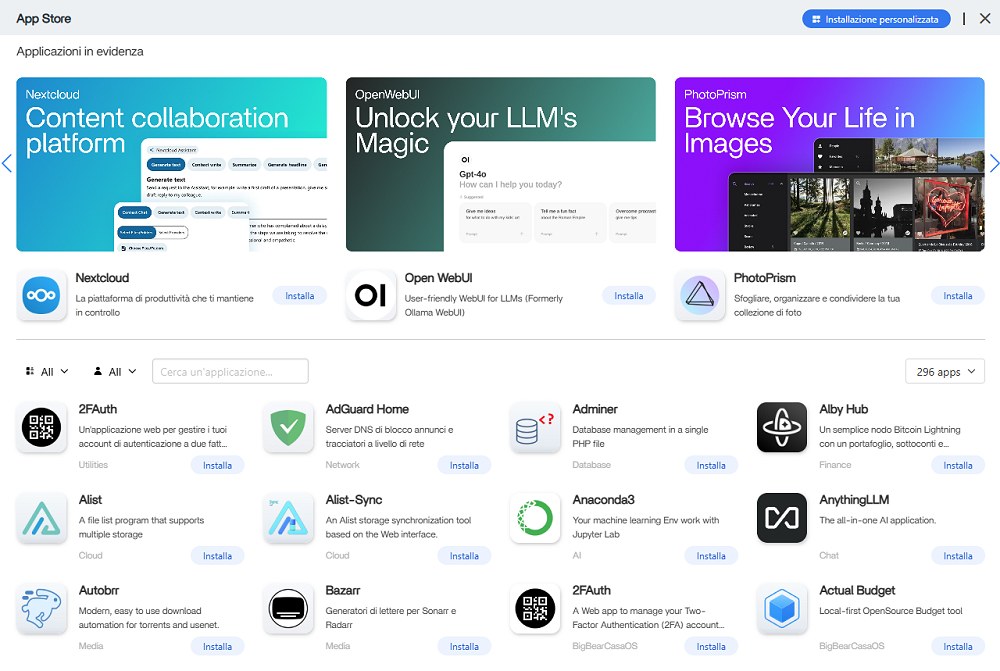Install Actual Budget
The width and height of the screenshot is (1000, 671).
point(958,647)
